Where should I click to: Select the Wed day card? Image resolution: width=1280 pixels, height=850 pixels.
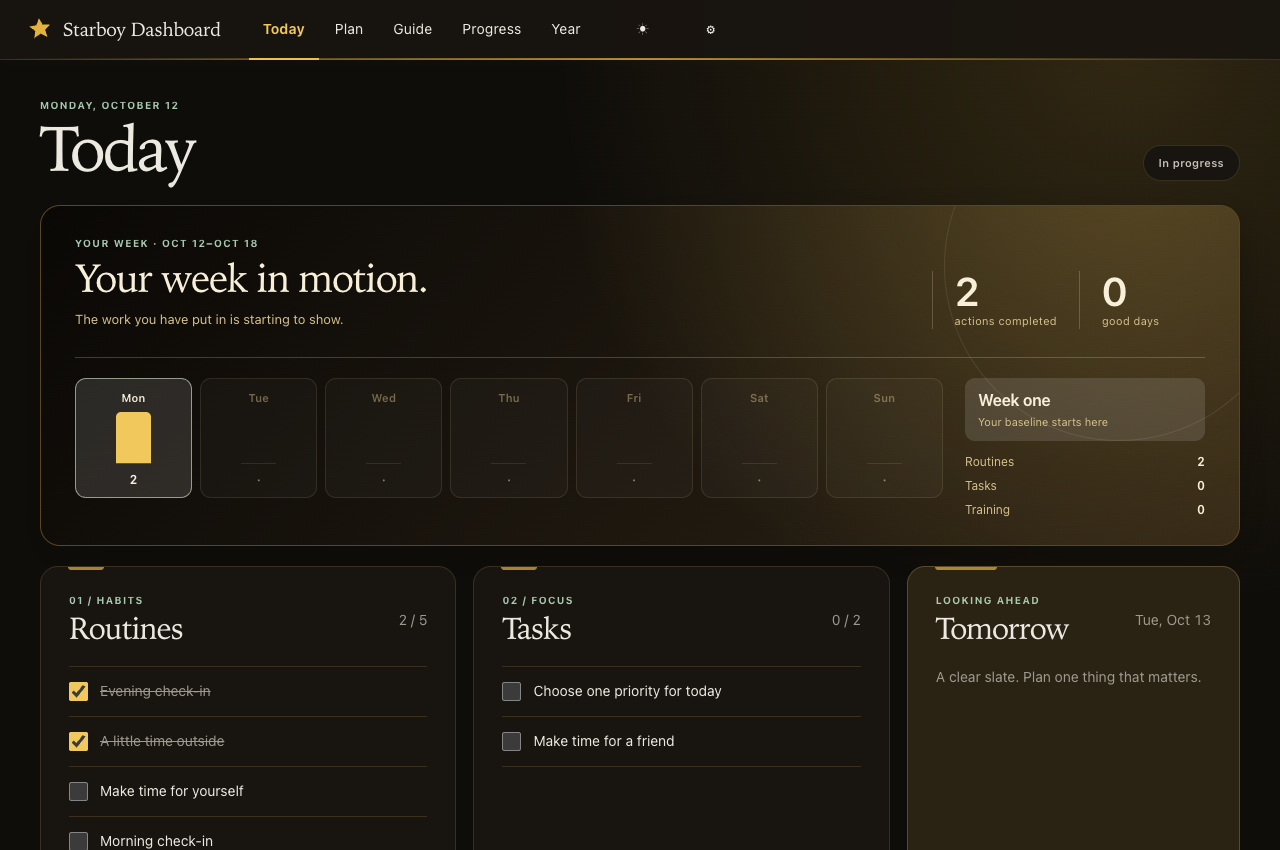tap(384, 438)
